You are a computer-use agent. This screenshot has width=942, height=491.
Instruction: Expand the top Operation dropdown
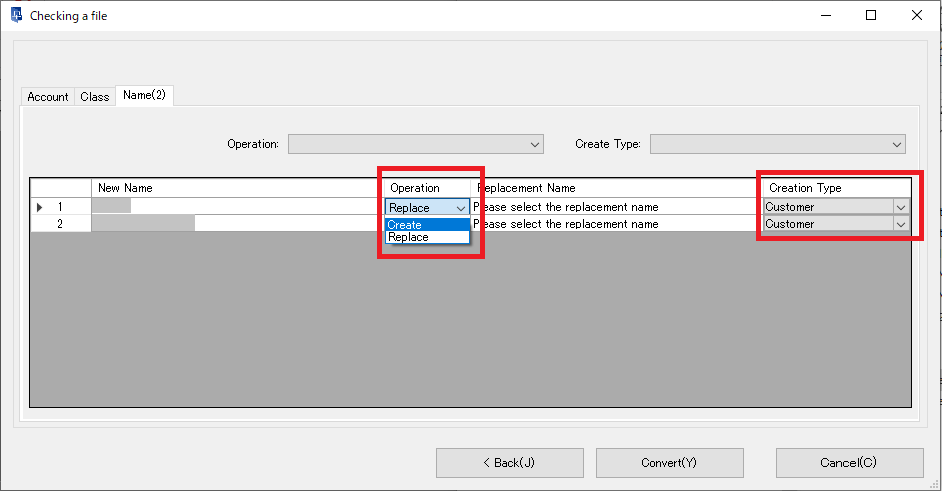click(x=415, y=144)
